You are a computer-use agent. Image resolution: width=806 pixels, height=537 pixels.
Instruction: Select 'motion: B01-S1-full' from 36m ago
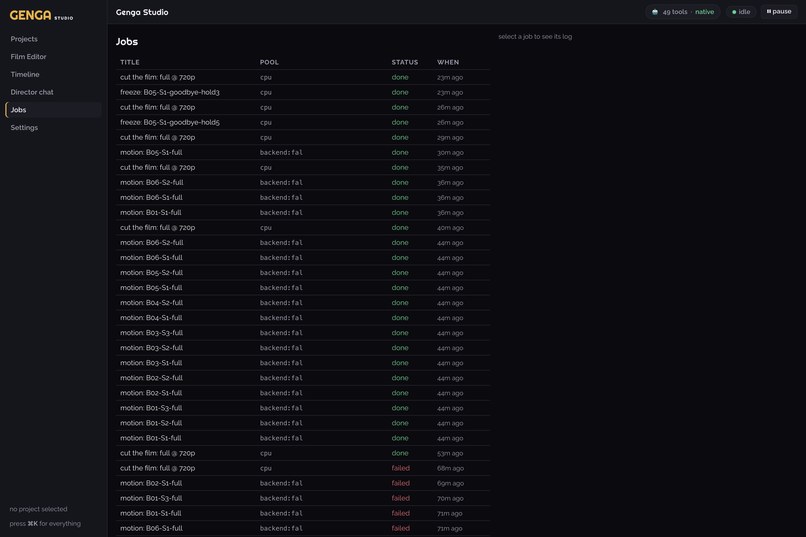coord(303,213)
